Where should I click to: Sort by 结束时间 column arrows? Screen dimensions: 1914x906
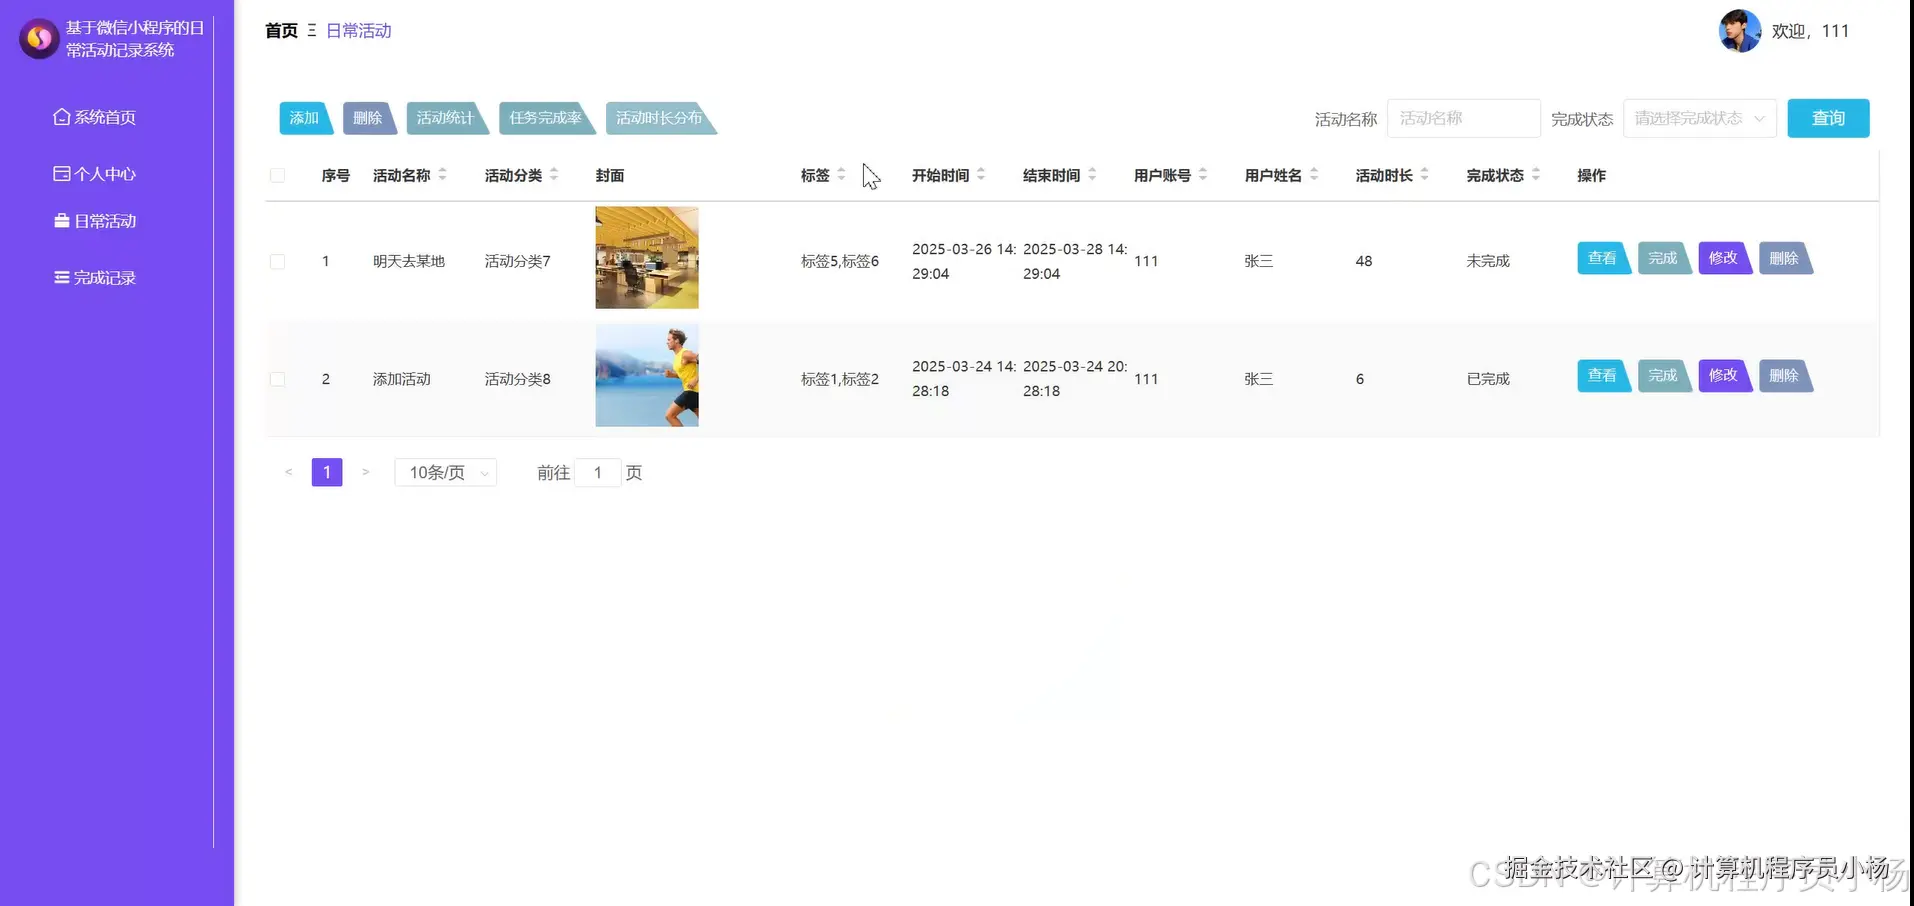[x=1092, y=175]
